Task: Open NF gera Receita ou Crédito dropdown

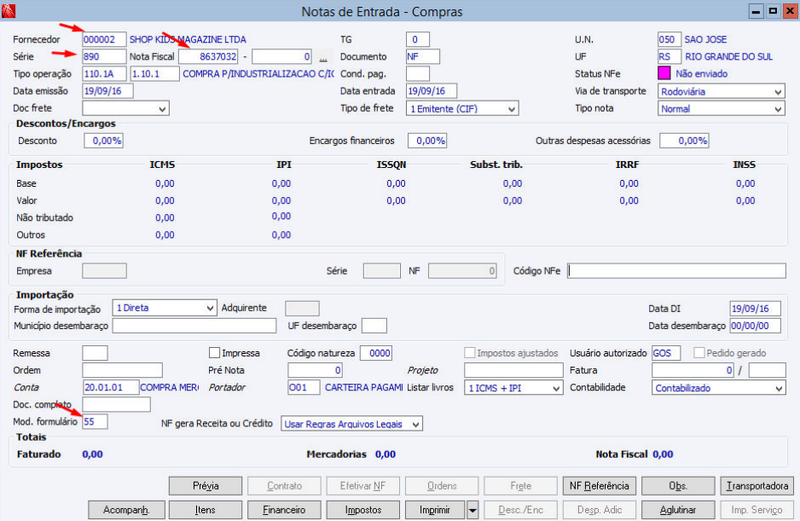Action: click(352, 424)
